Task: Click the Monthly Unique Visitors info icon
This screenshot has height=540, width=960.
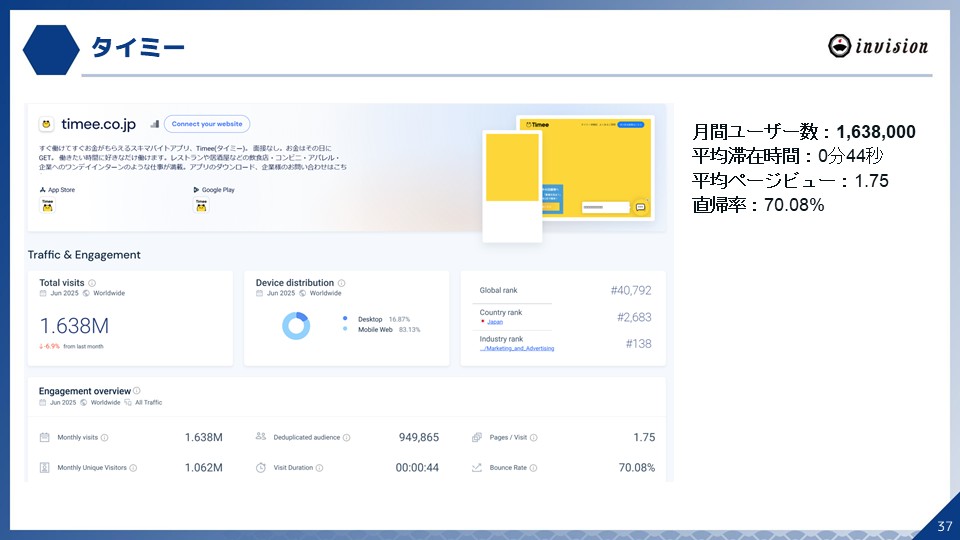Action: (x=133, y=468)
